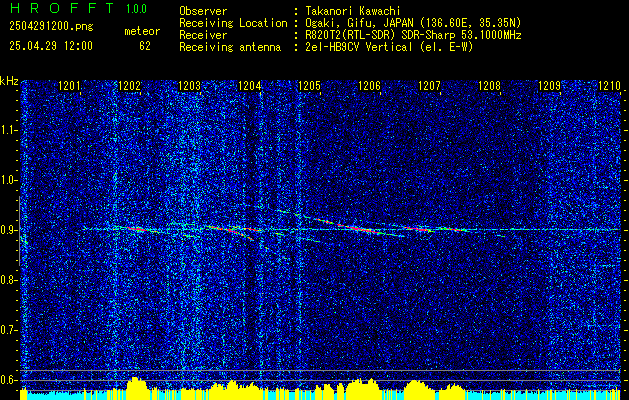Click the meteor count value 62
This screenshot has height=400, width=629.
coord(145,46)
